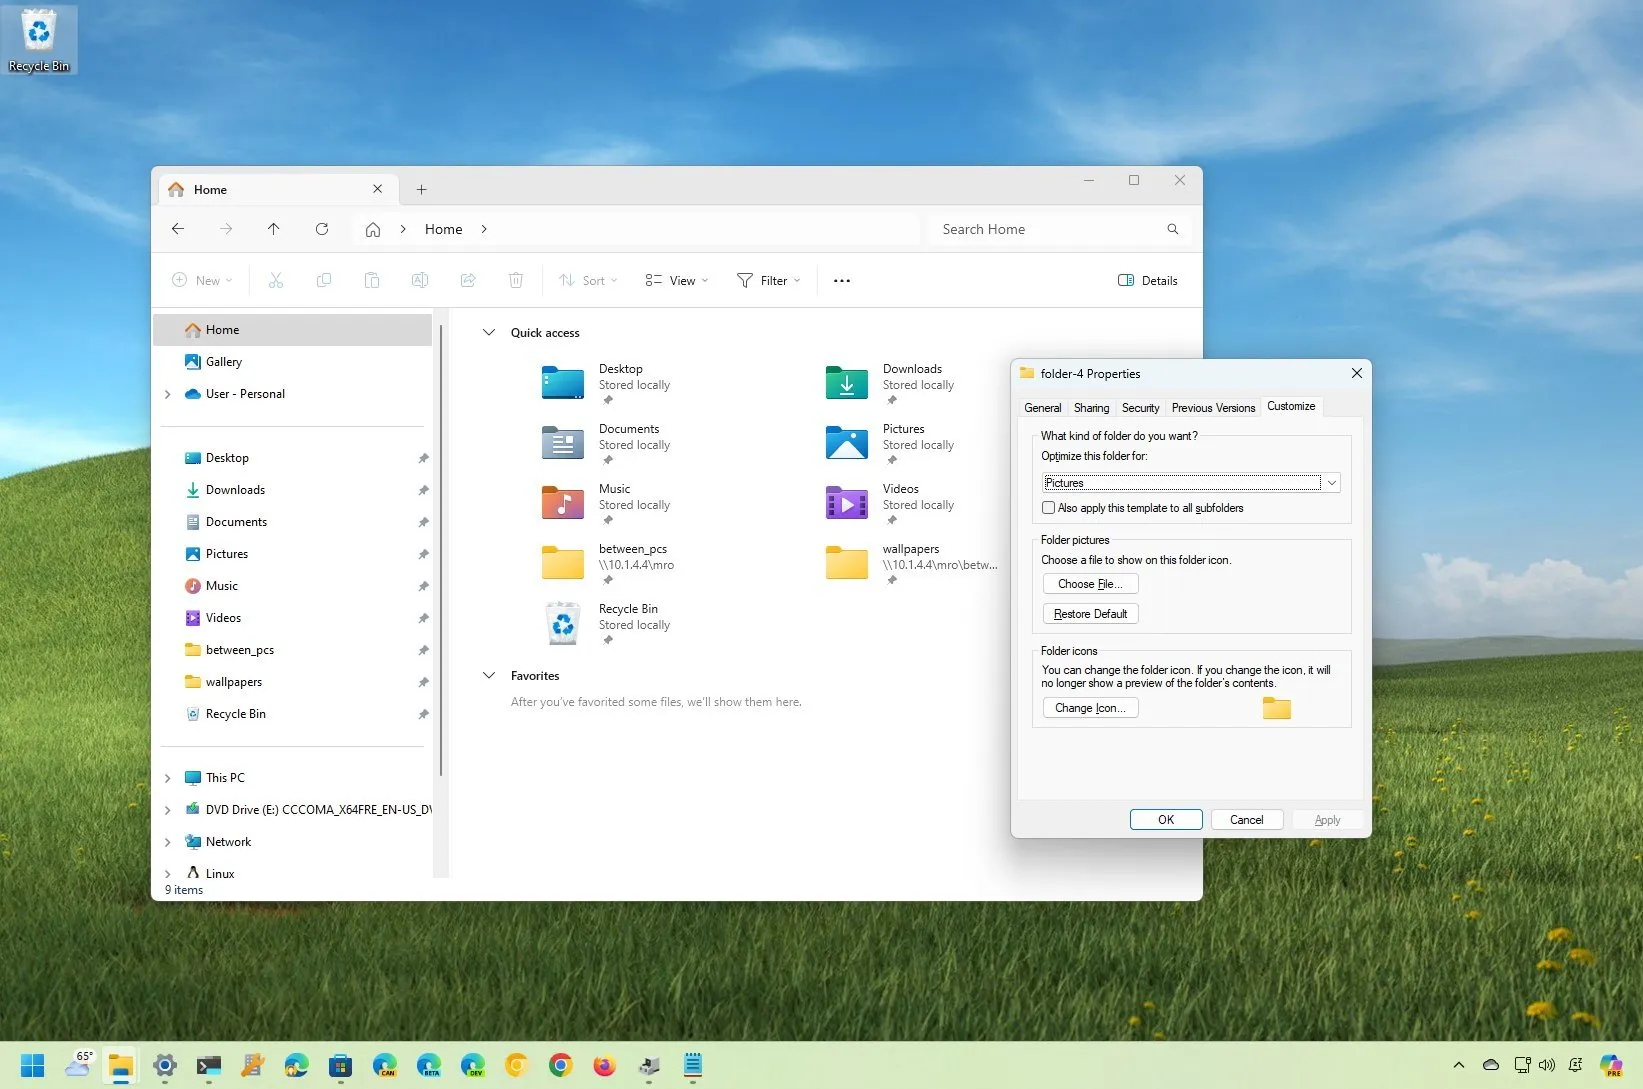Launch Firefox from the taskbar
Screen dimensions: 1643x1089
click(604, 1065)
